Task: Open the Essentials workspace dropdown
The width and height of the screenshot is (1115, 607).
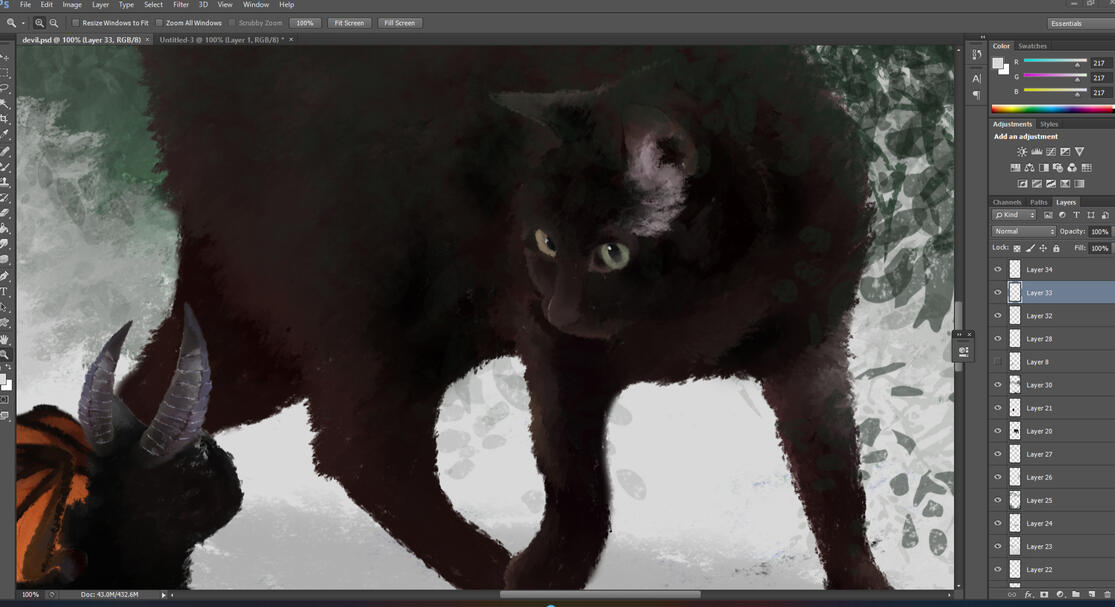Action: tap(1078, 23)
